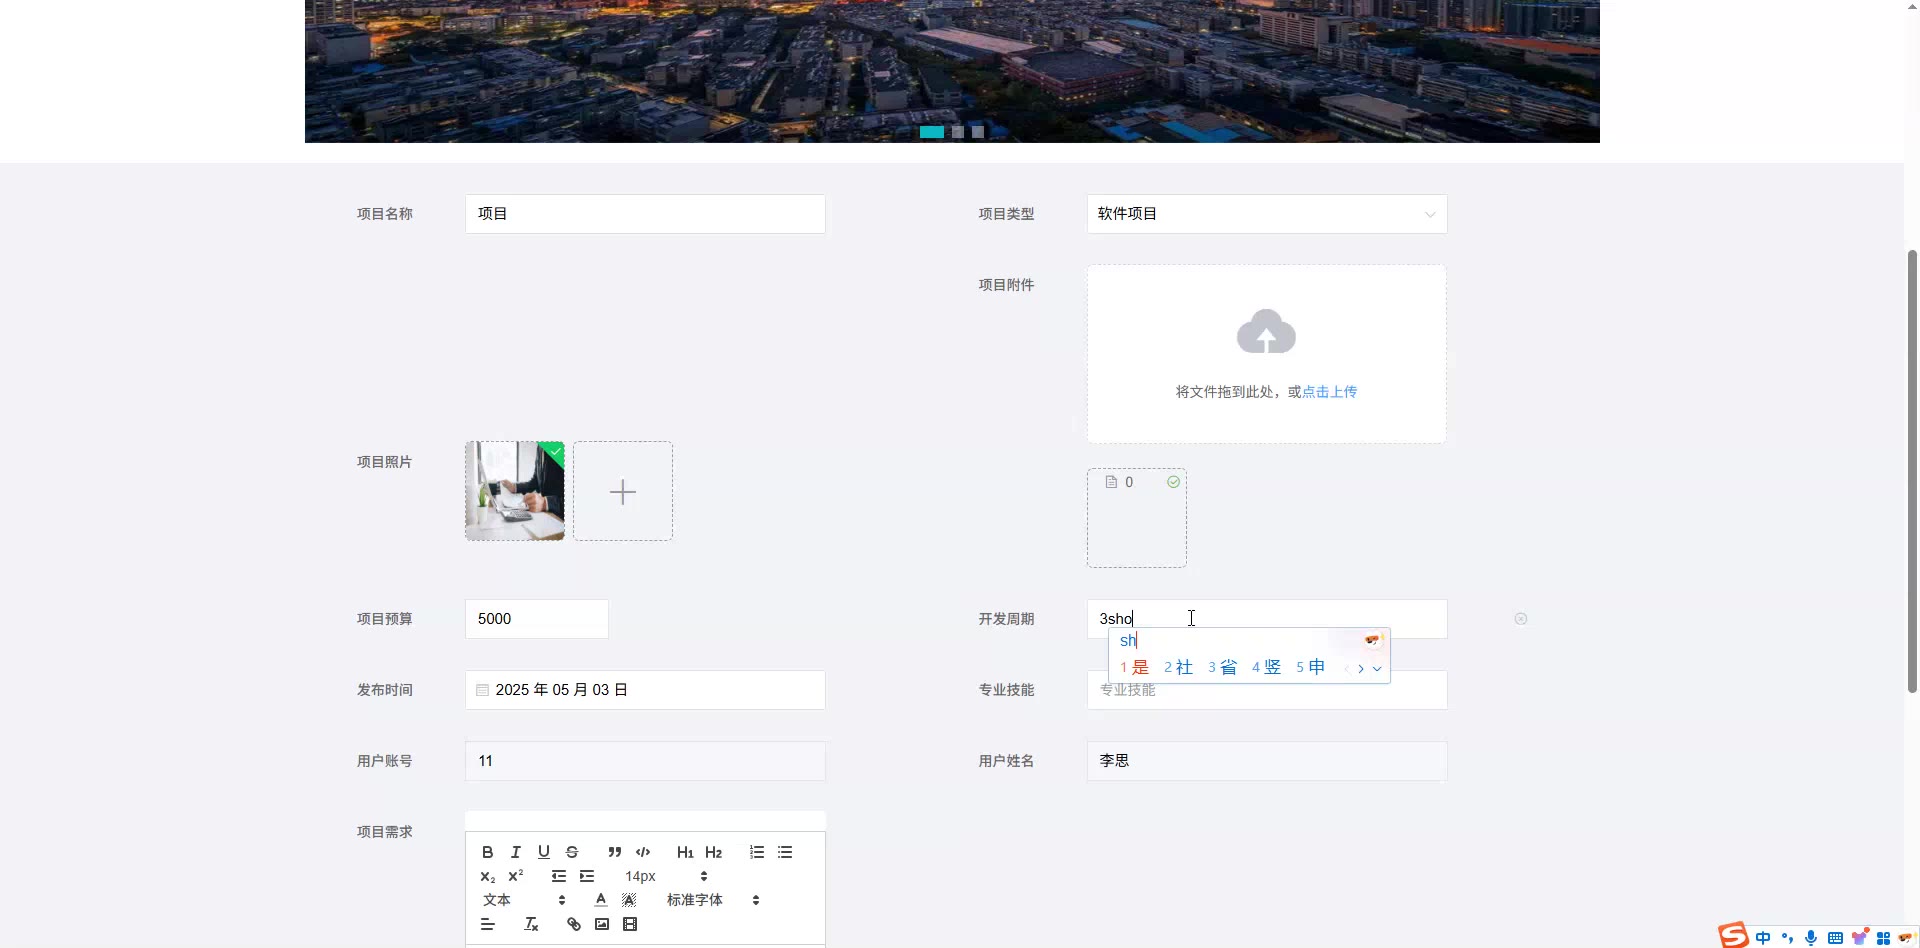Switch Sogou Chinese/English mode via 中
The height and width of the screenshot is (948, 1920).
1763,938
